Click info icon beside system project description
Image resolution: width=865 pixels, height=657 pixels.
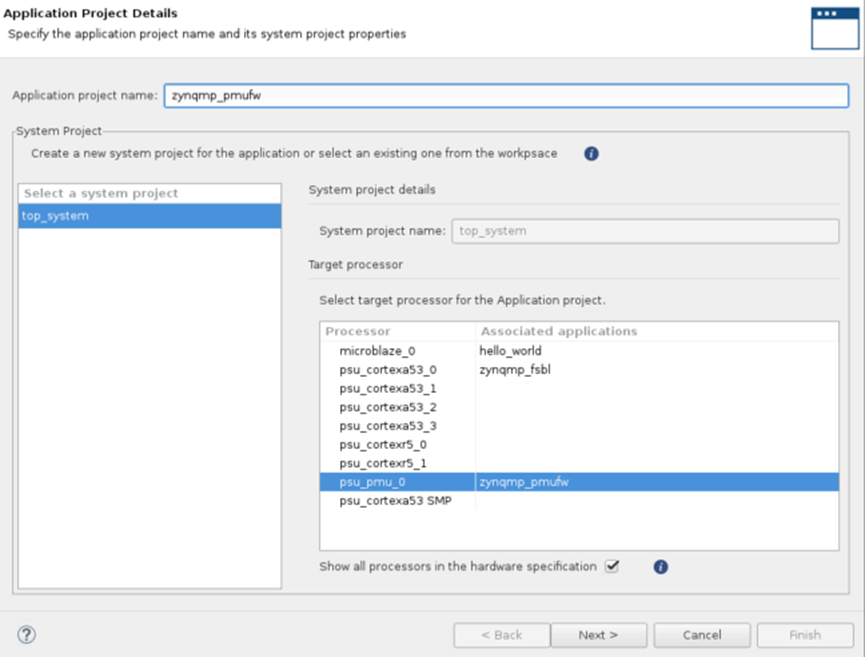click(591, 154)
